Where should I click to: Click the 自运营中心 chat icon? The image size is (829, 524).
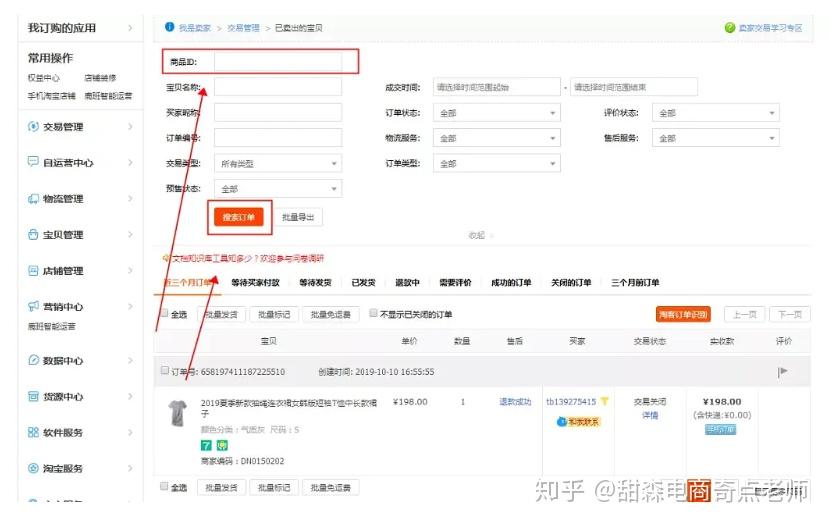33,162
